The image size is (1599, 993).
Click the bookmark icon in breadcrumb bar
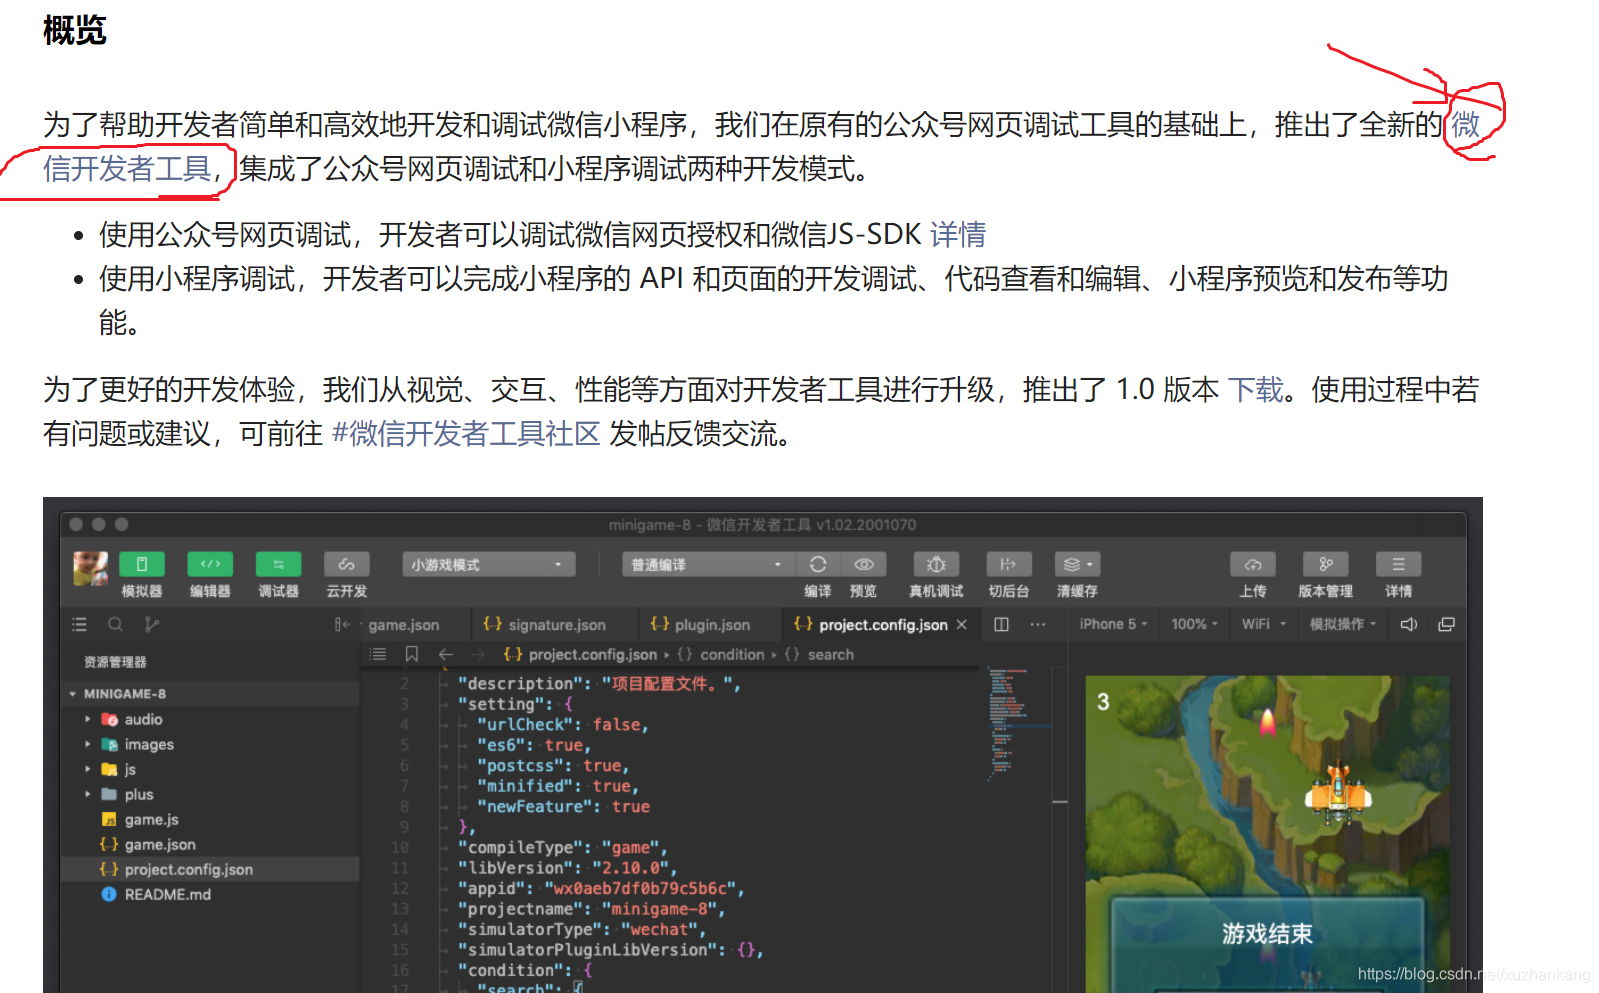[x=411, y=654]
